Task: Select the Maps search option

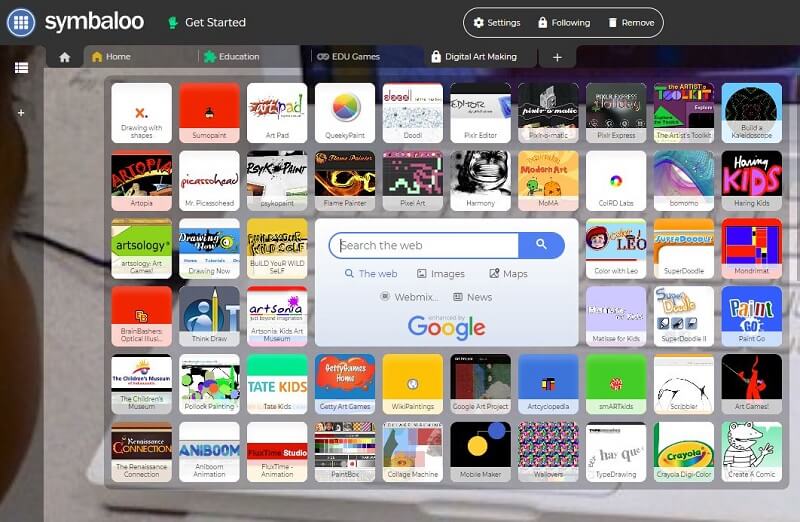Action: pyautogui.click(x=509, y=274)
